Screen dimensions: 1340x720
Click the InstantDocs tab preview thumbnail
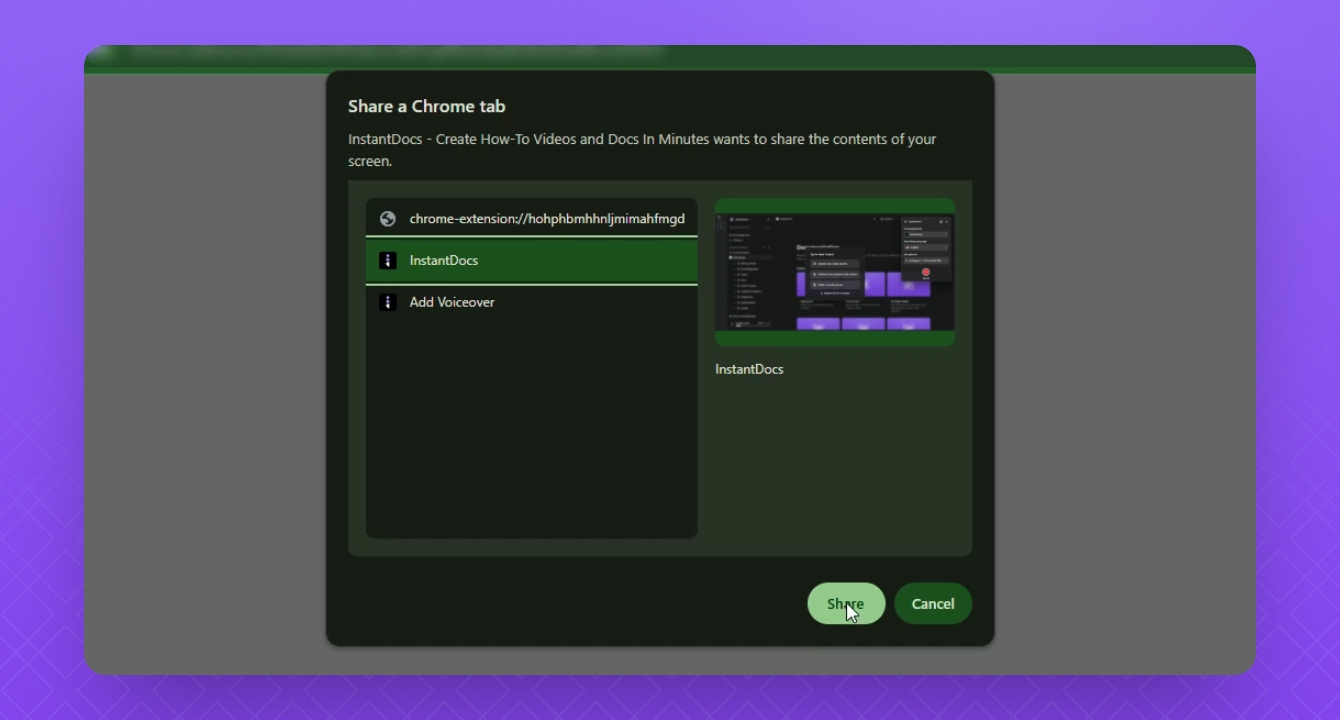(x=835, y=272)
